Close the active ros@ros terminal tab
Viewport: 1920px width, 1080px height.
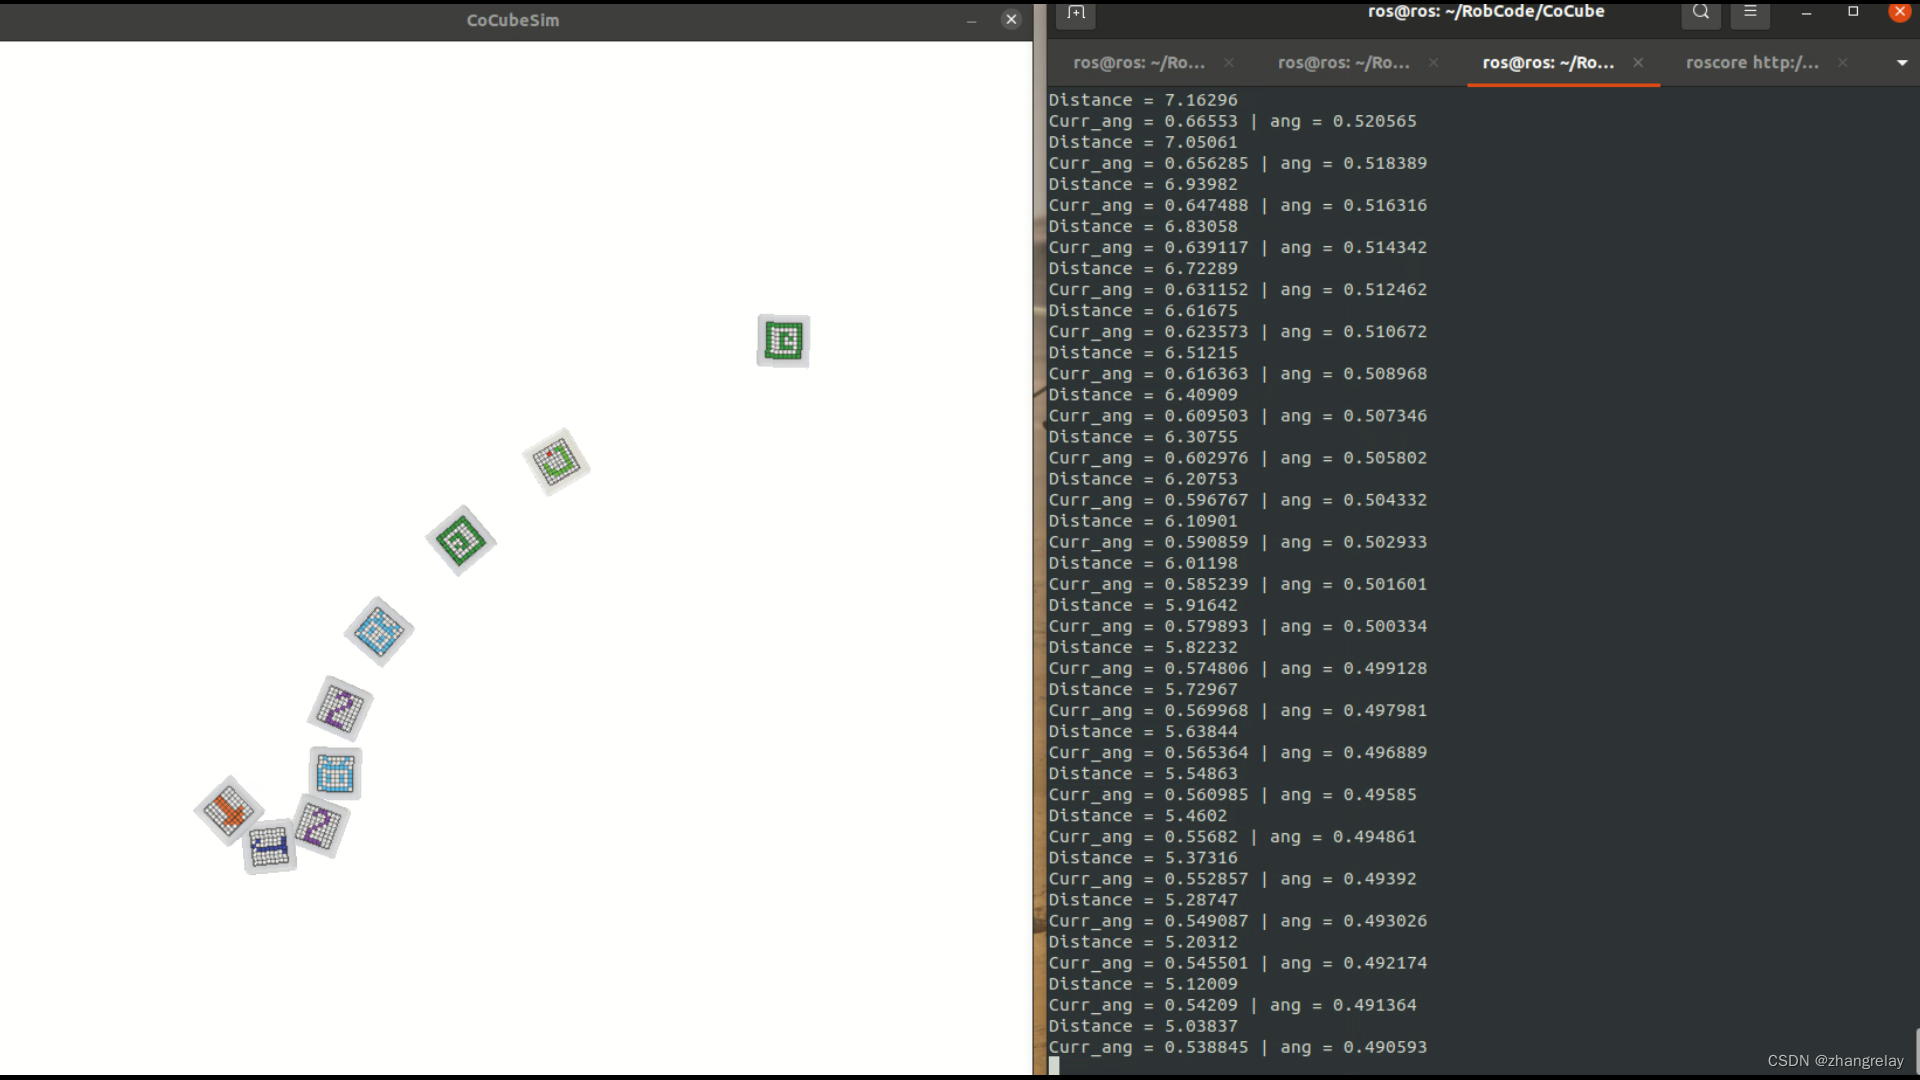[1638, 63]
